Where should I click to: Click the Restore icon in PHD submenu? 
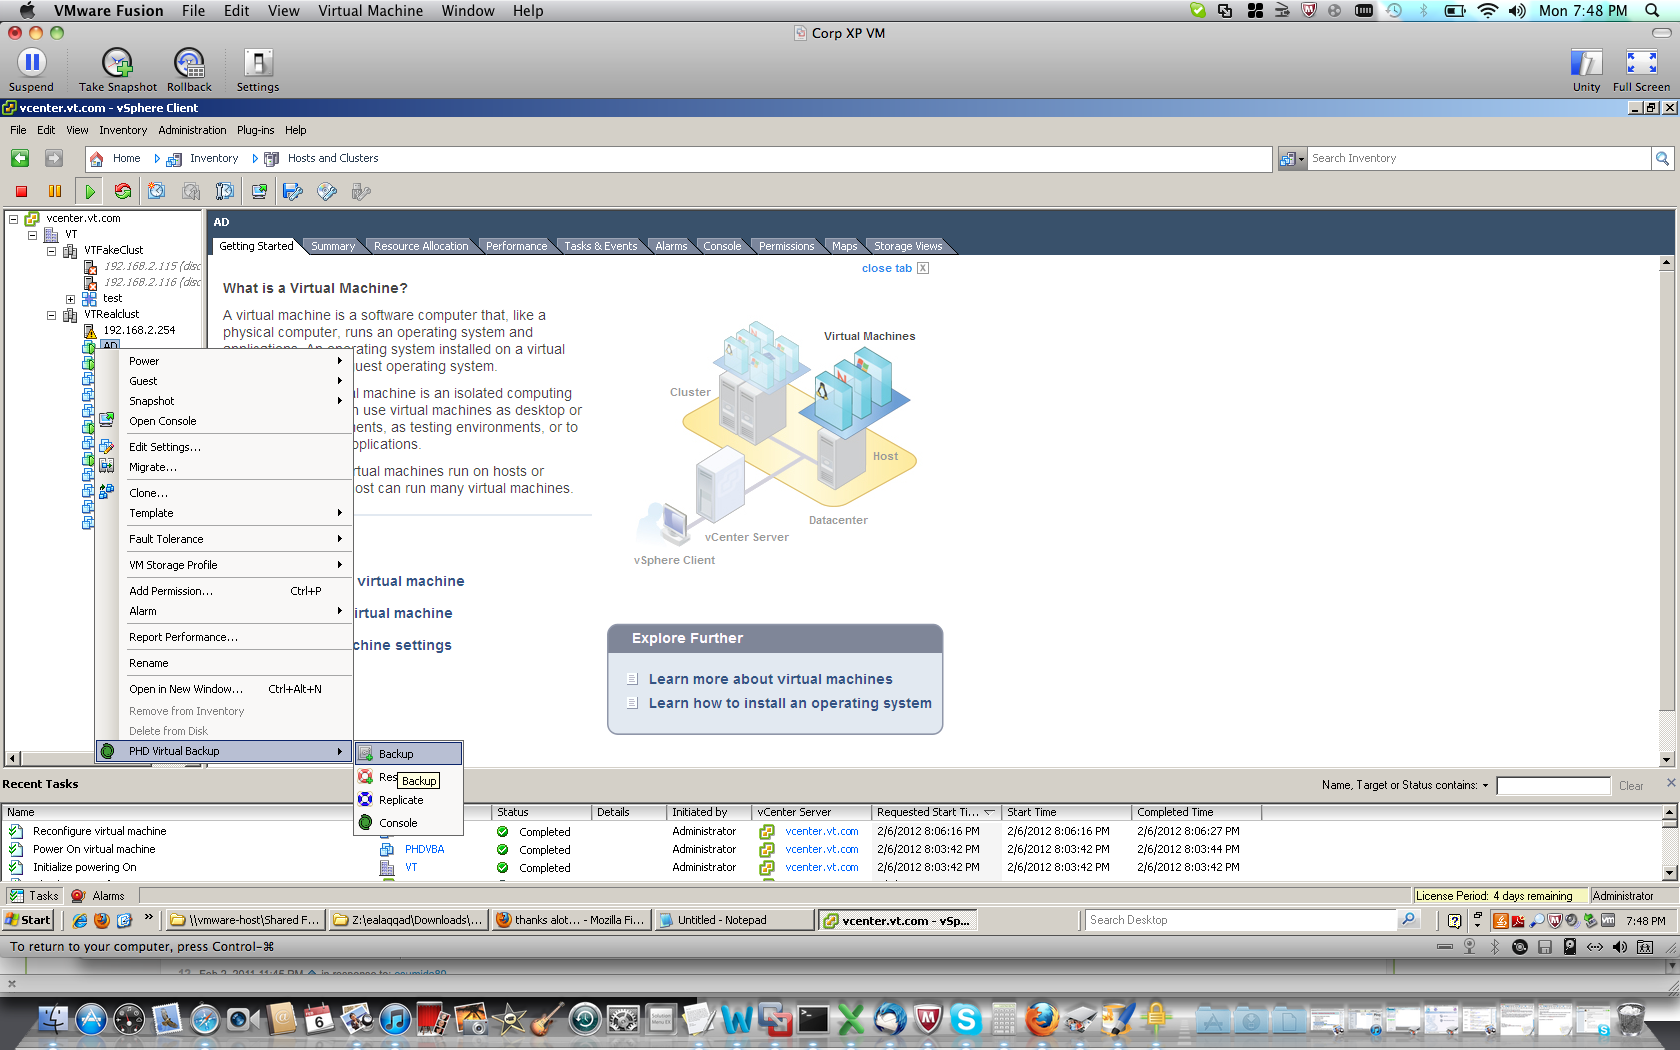click(x=366, y=777)
